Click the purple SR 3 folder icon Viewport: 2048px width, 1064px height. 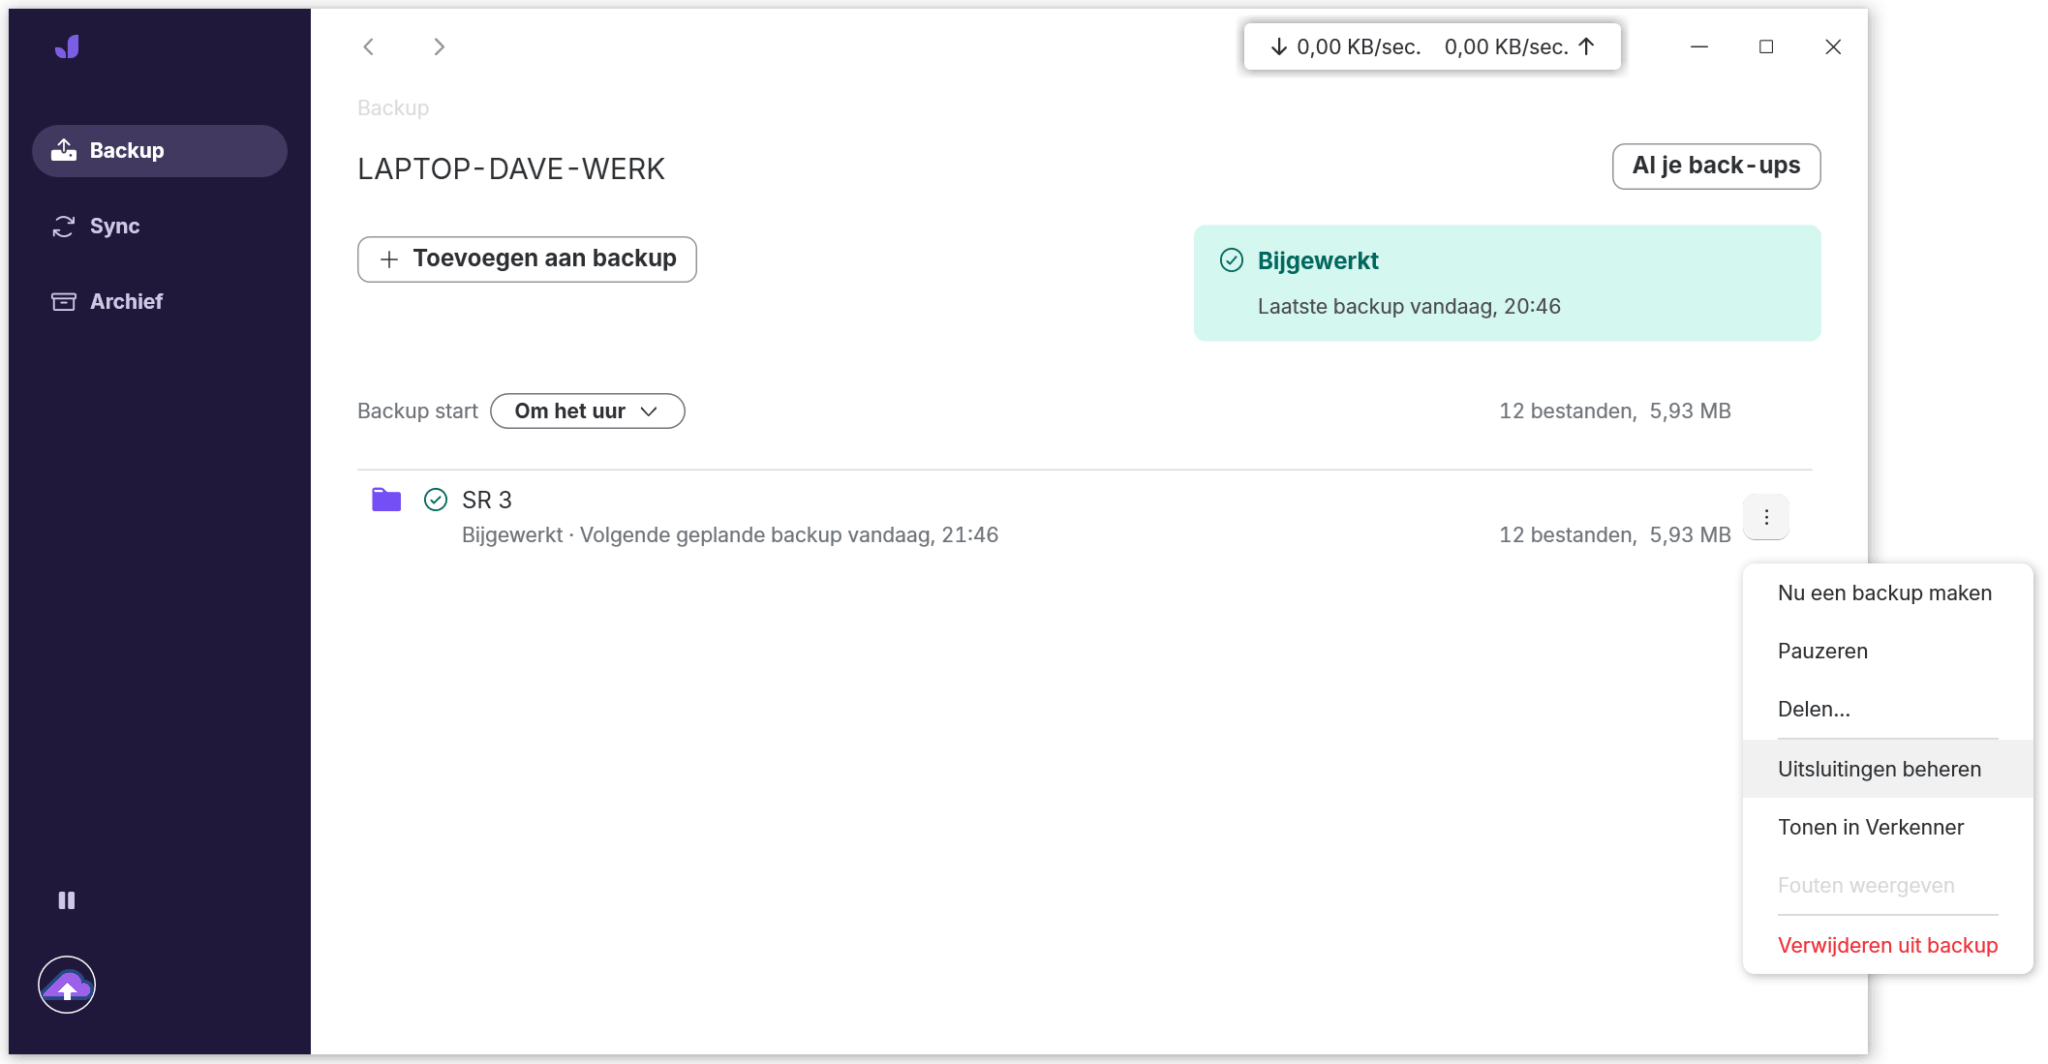click(x=386, y=499)
